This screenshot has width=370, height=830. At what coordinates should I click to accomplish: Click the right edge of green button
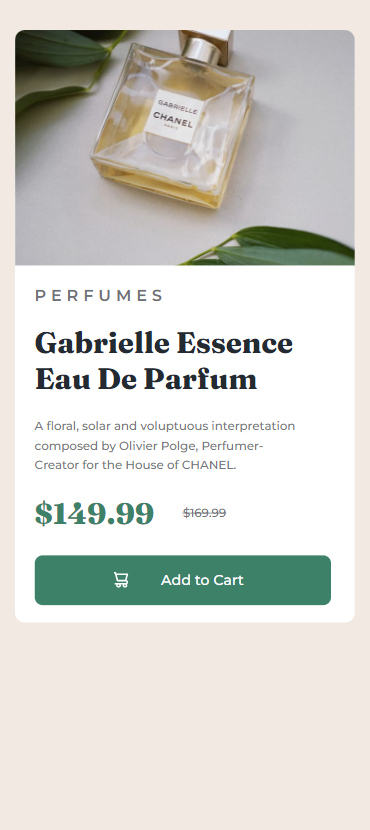point(326,580)
